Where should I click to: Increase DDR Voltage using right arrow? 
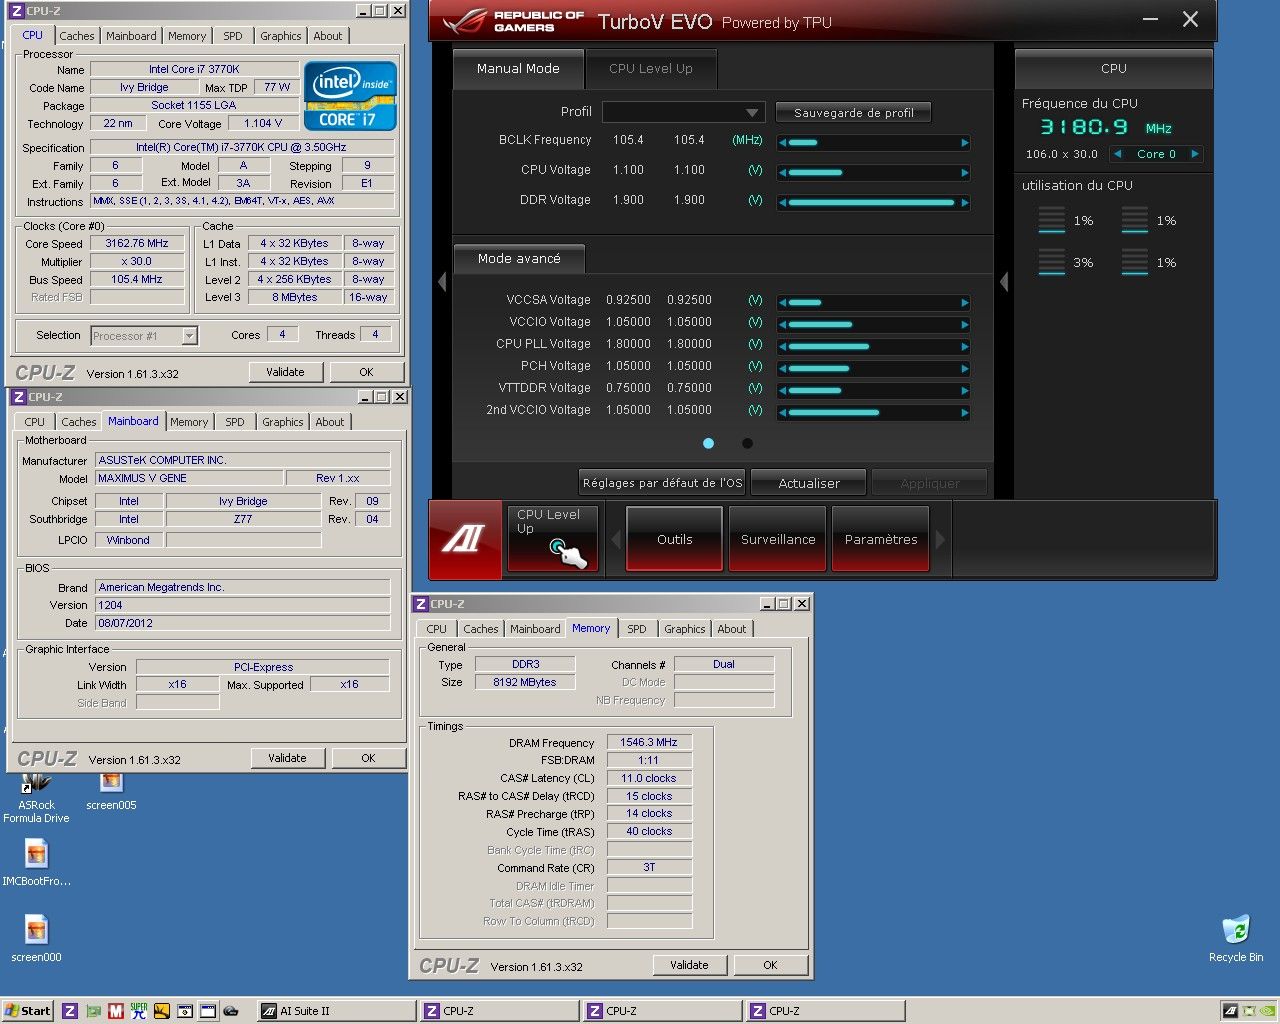coord(964,203)
